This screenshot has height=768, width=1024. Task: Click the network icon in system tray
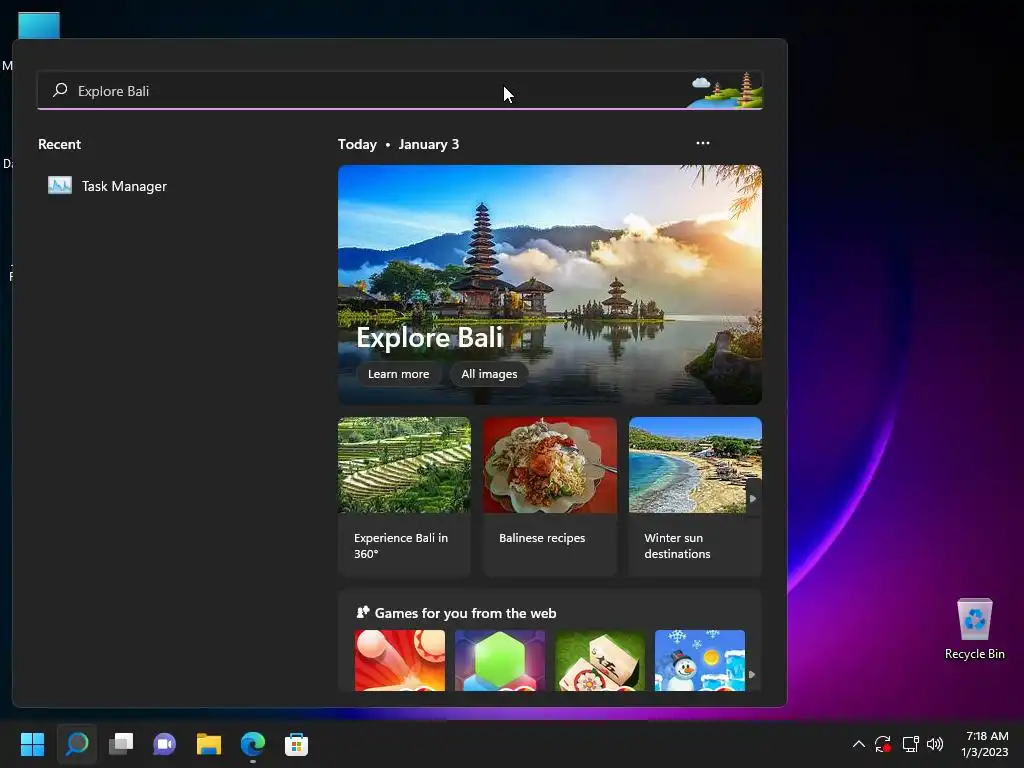point(910,744)
